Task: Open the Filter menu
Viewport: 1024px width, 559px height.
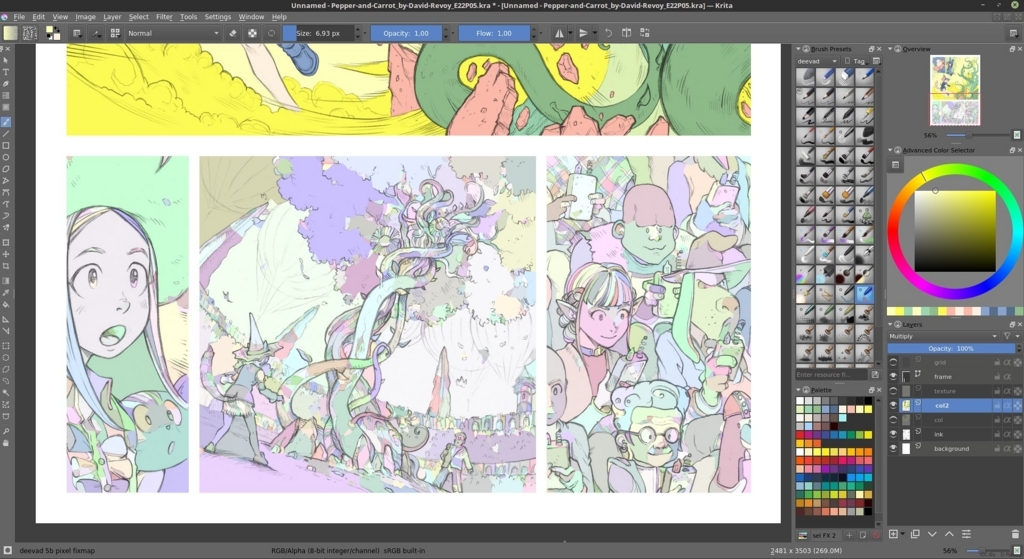Action: tap(164, 17)
